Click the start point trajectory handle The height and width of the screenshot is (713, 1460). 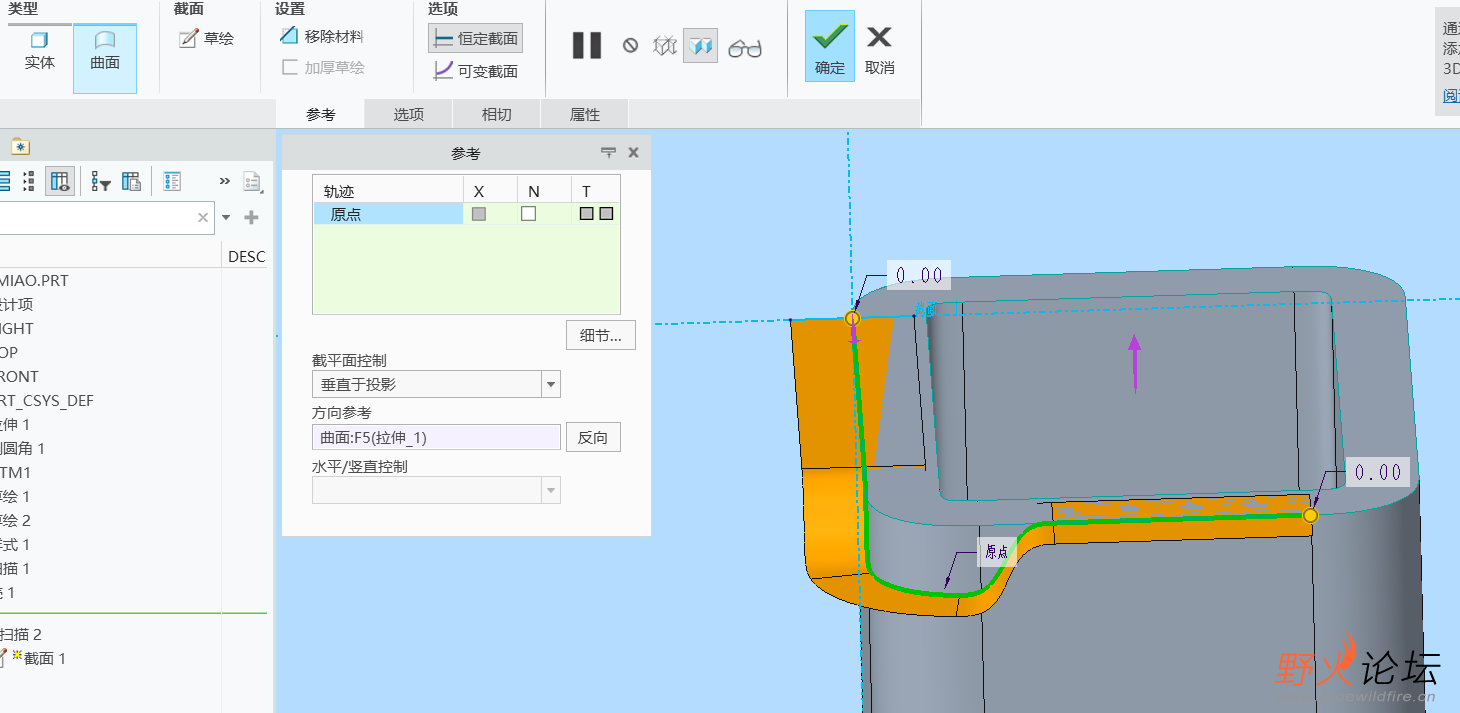point(853,318)
